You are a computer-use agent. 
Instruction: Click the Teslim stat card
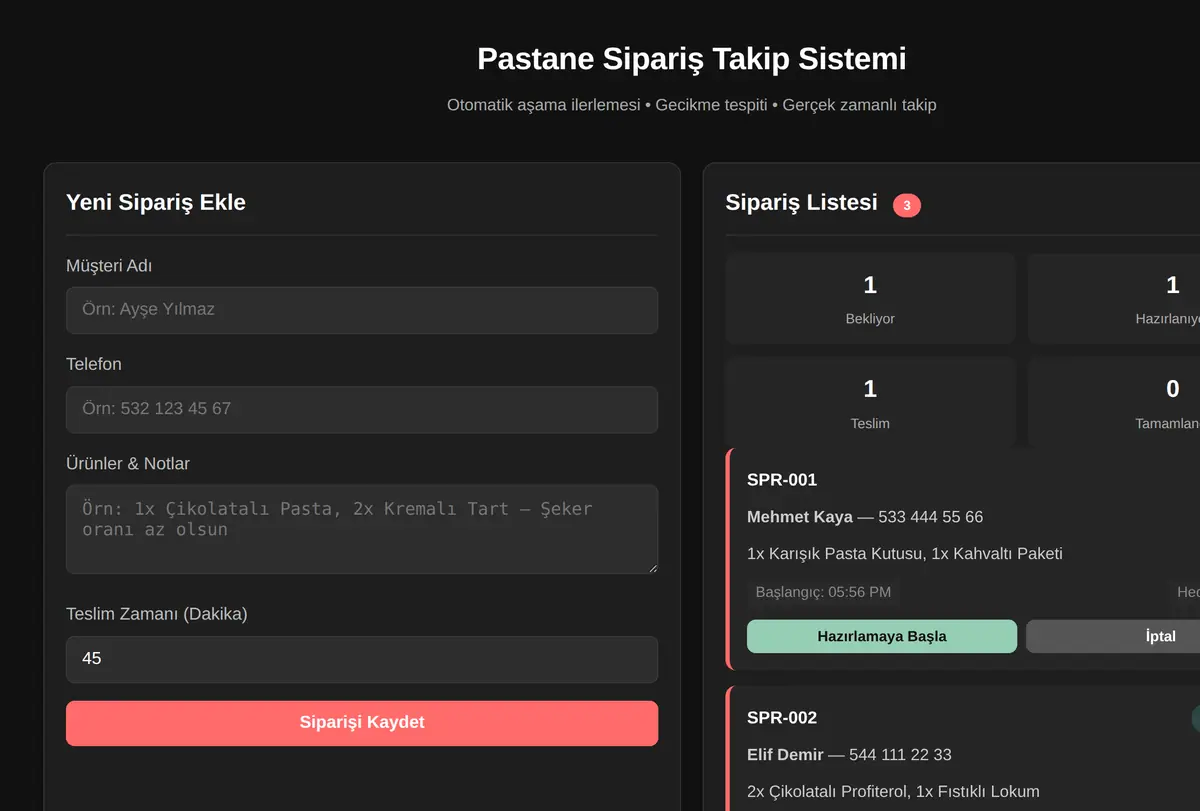click(870, 402)
